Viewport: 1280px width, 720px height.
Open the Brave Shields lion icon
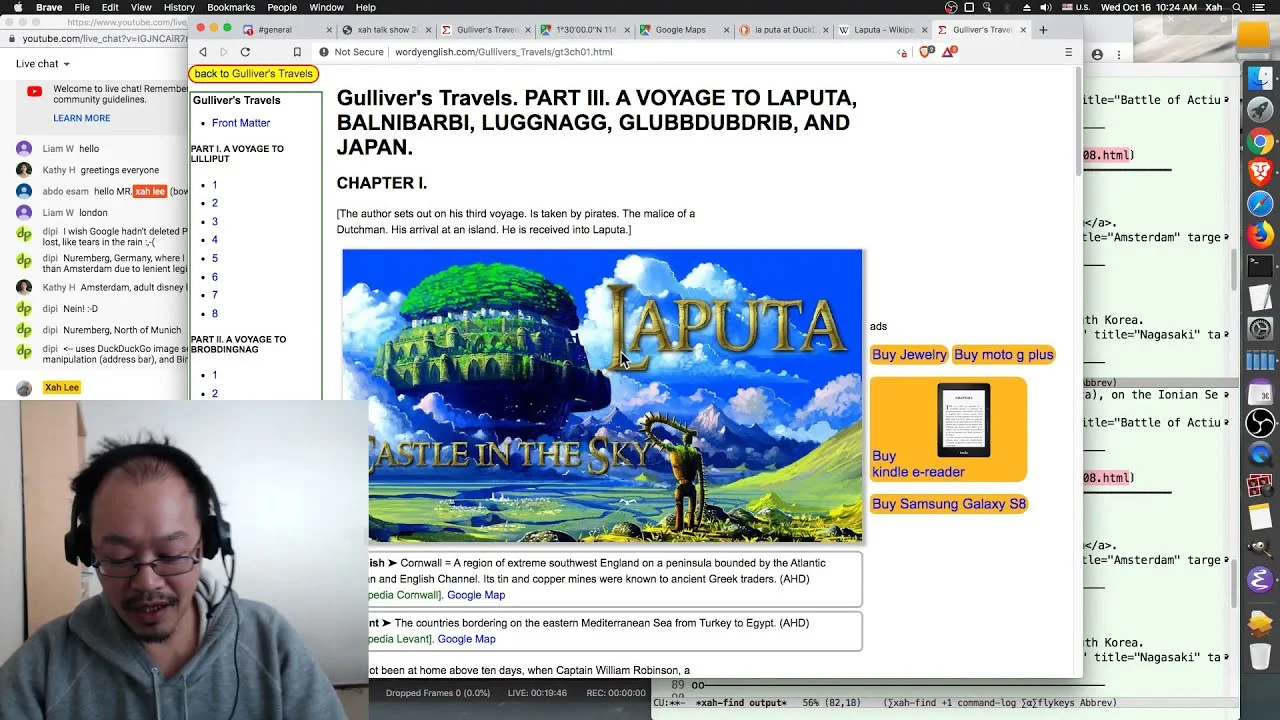tap(925, 52)
